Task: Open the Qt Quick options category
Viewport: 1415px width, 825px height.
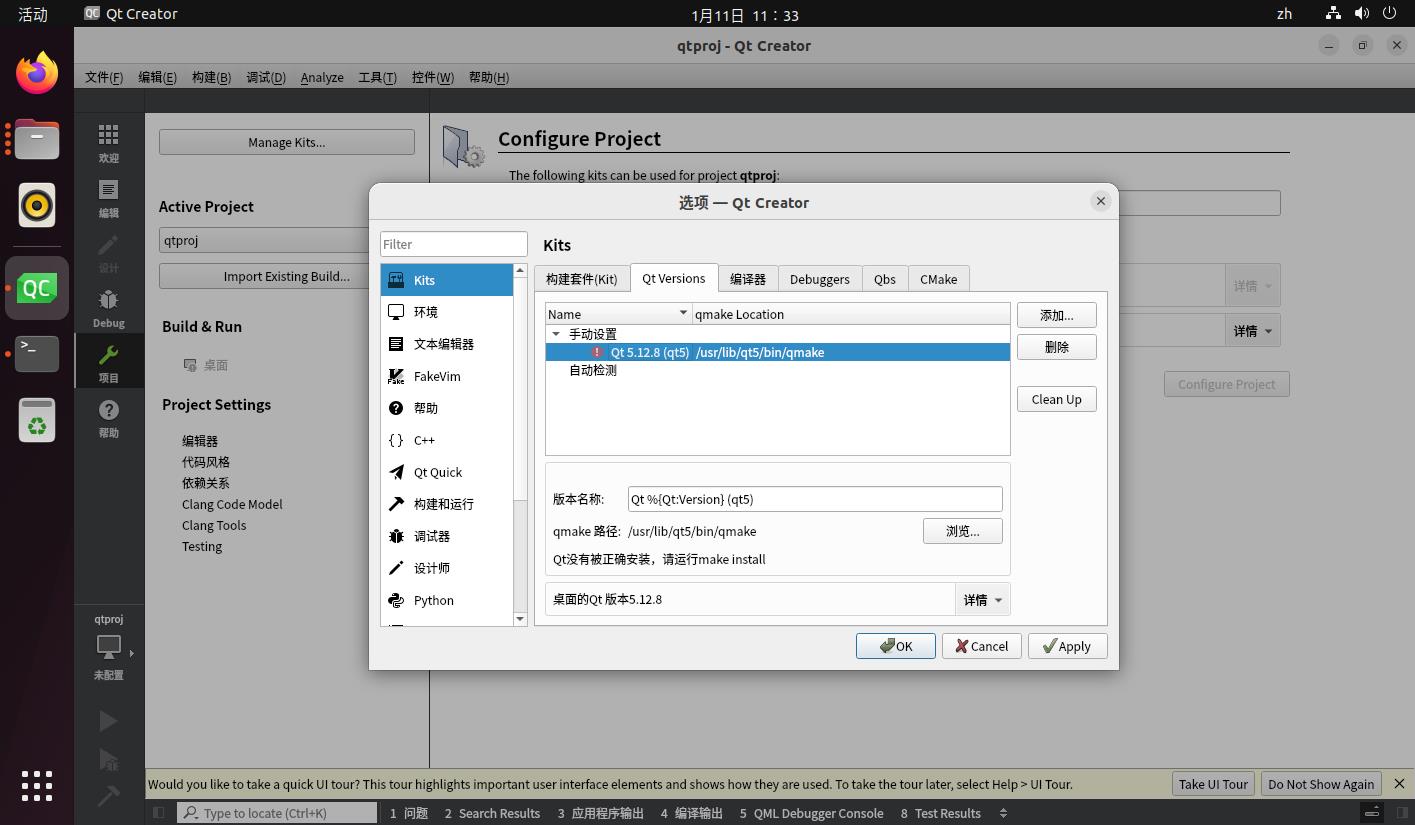Action: 447,472
